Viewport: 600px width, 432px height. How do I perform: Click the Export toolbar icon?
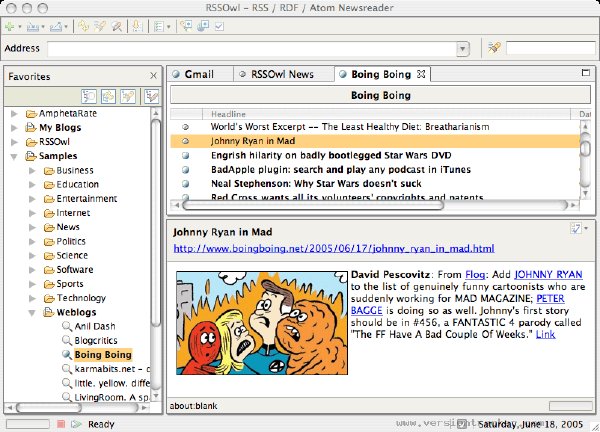56,26
